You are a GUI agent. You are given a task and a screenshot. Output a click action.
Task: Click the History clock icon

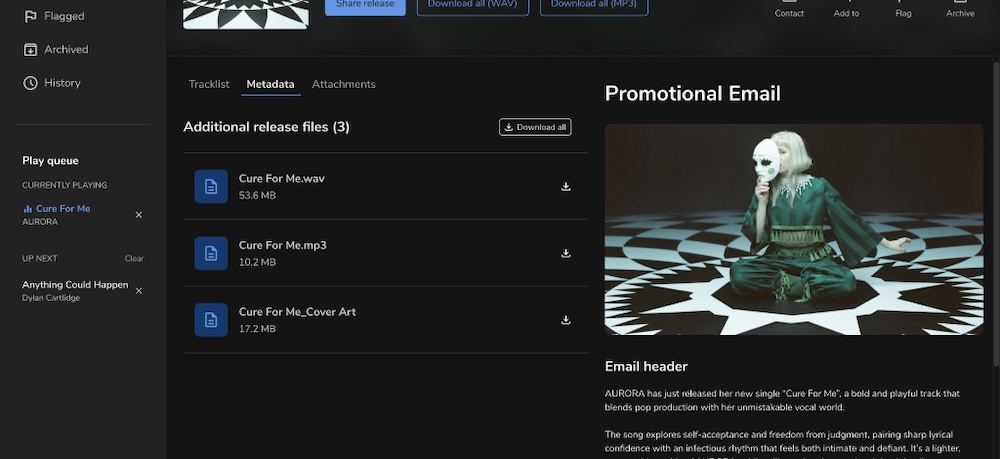[x=31, y=83]
